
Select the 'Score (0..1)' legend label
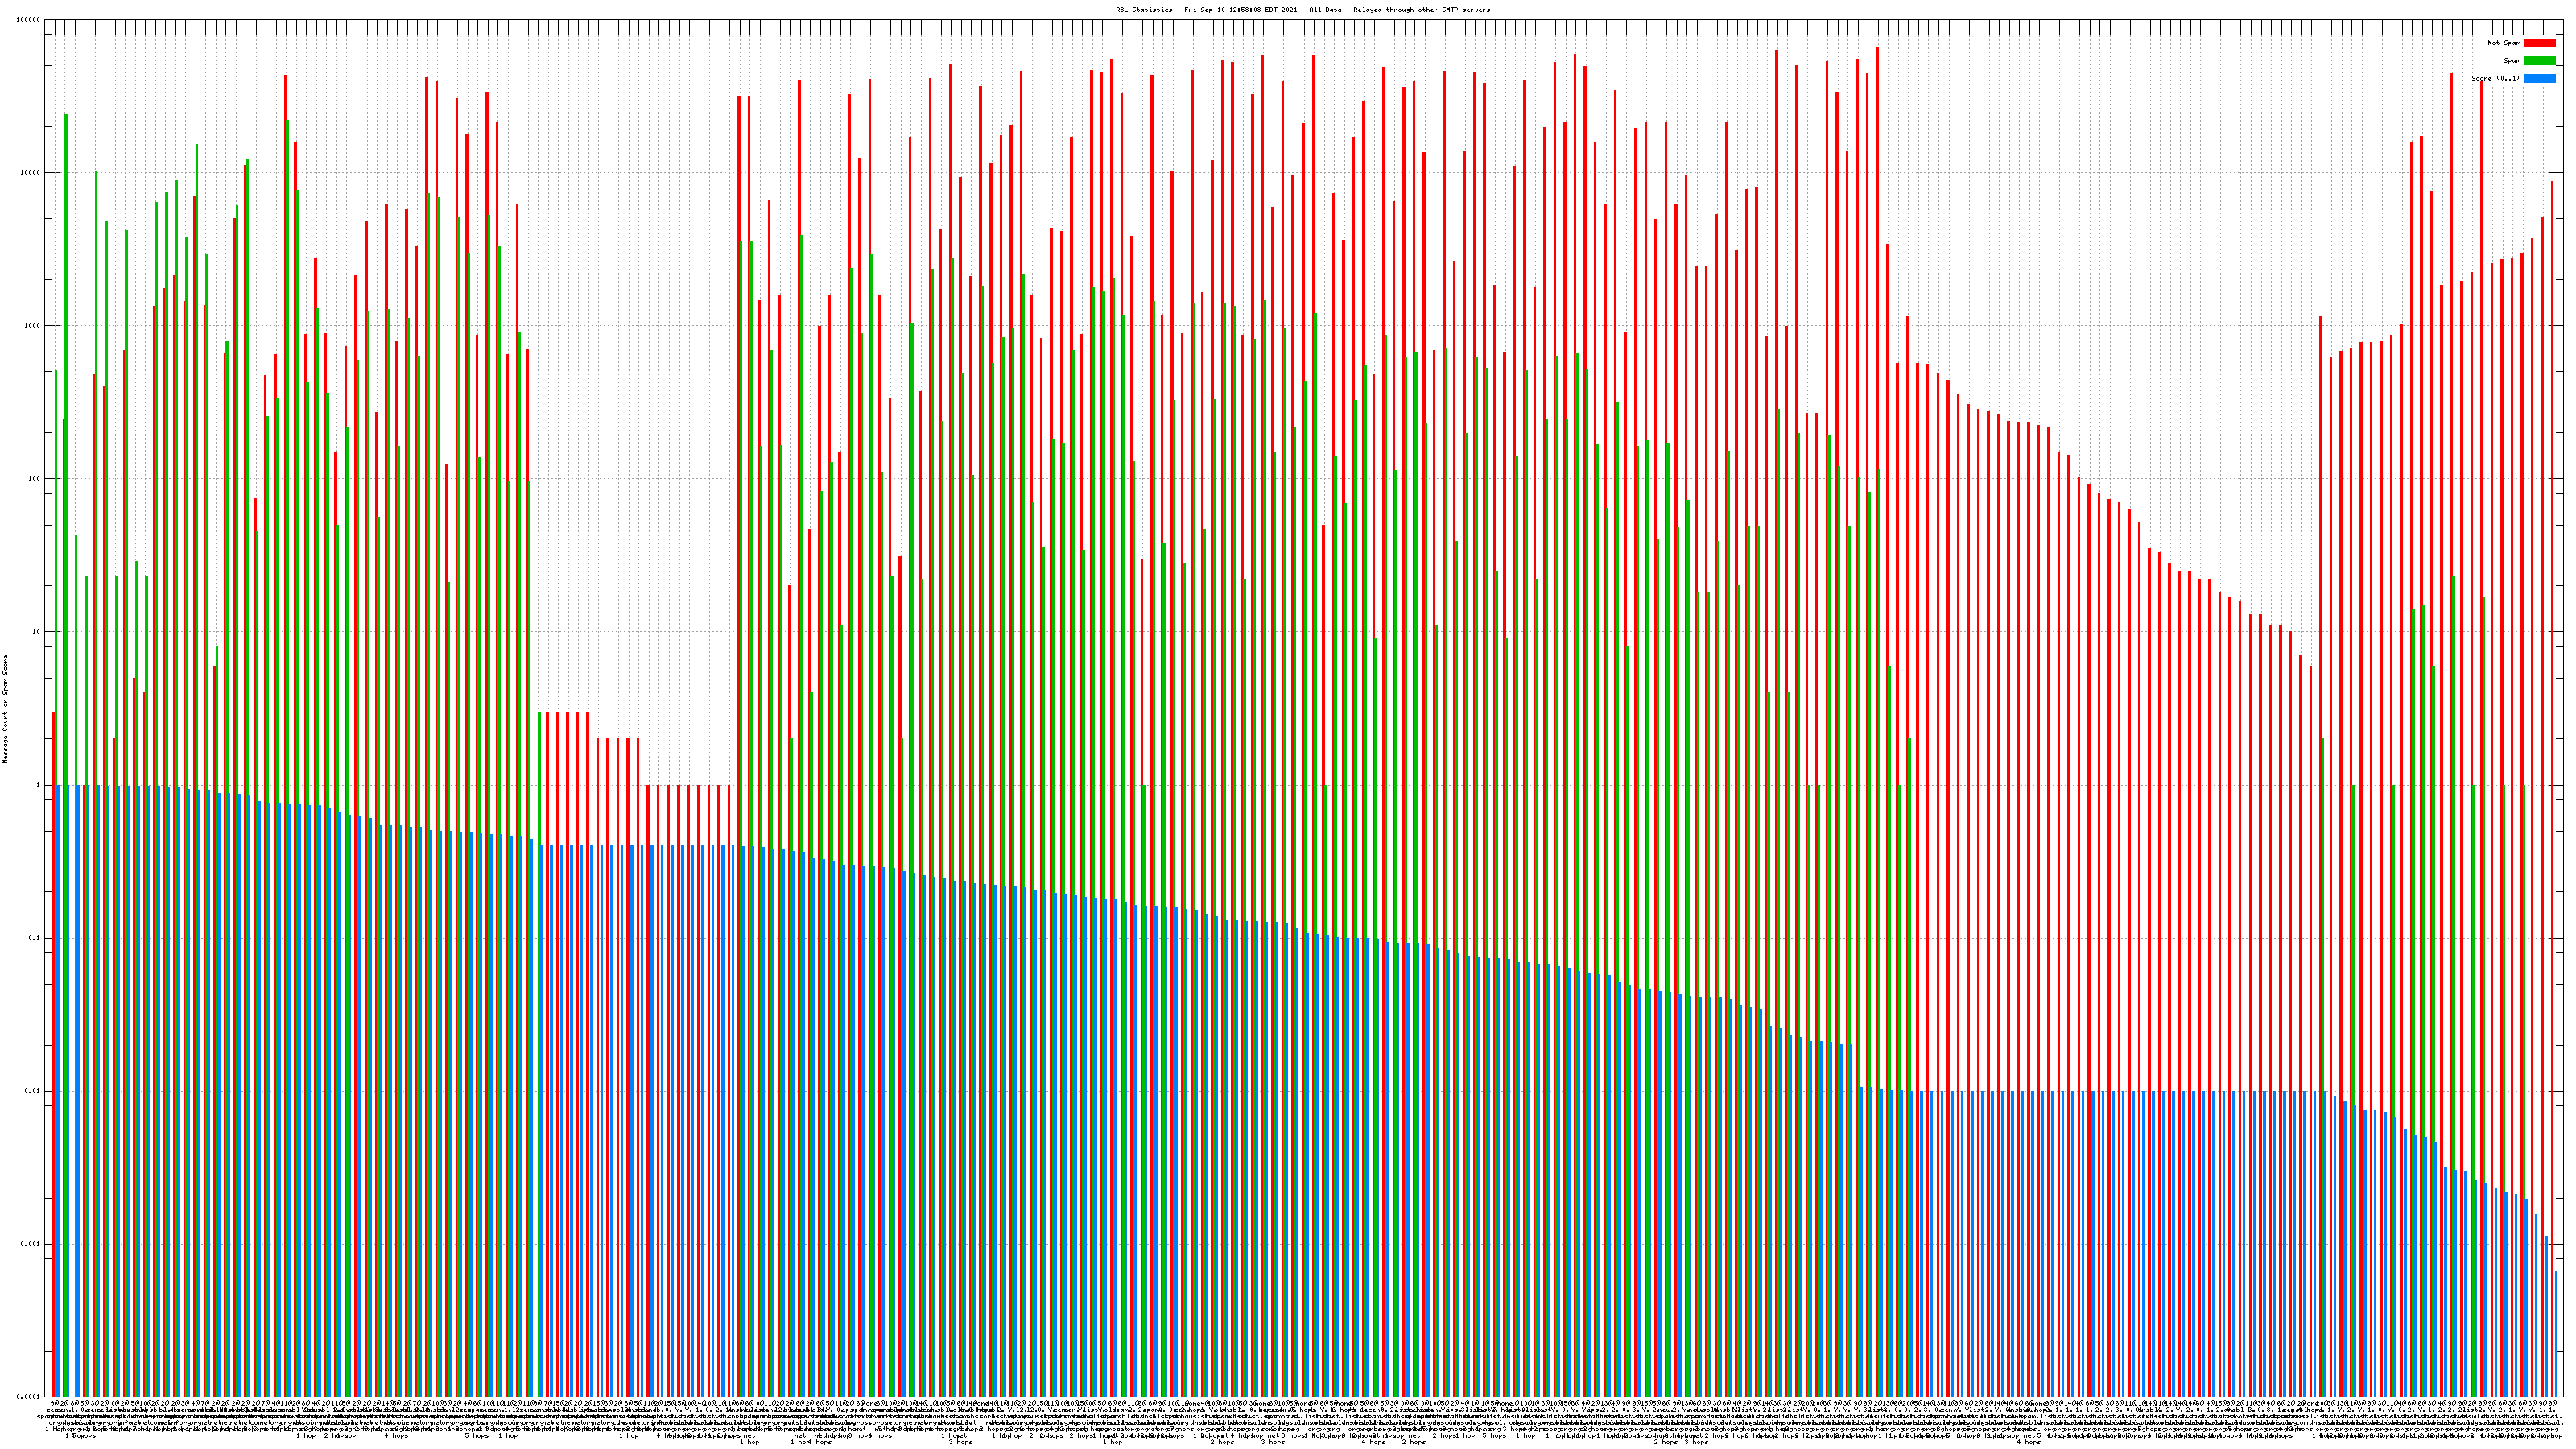[2495, 78]
